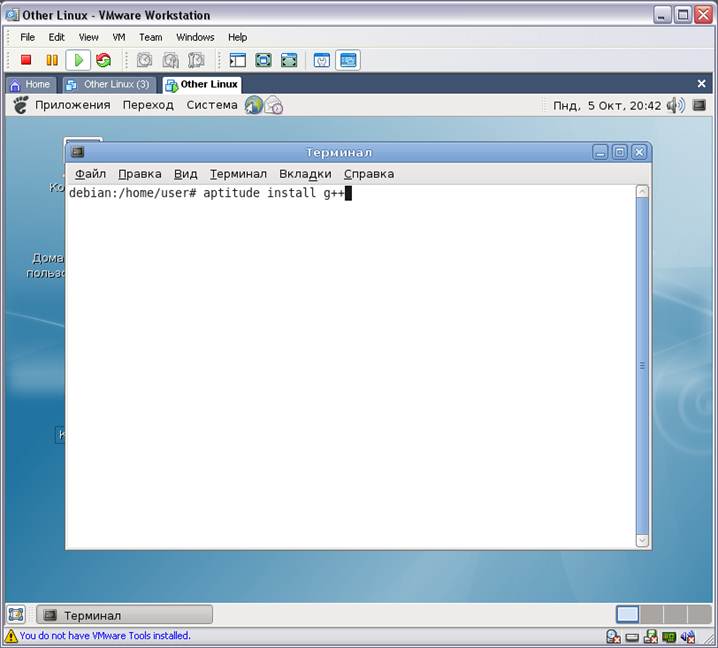
Task: Click the terminal vertical scrollbar thumb
Action: (x=642, y=366)
